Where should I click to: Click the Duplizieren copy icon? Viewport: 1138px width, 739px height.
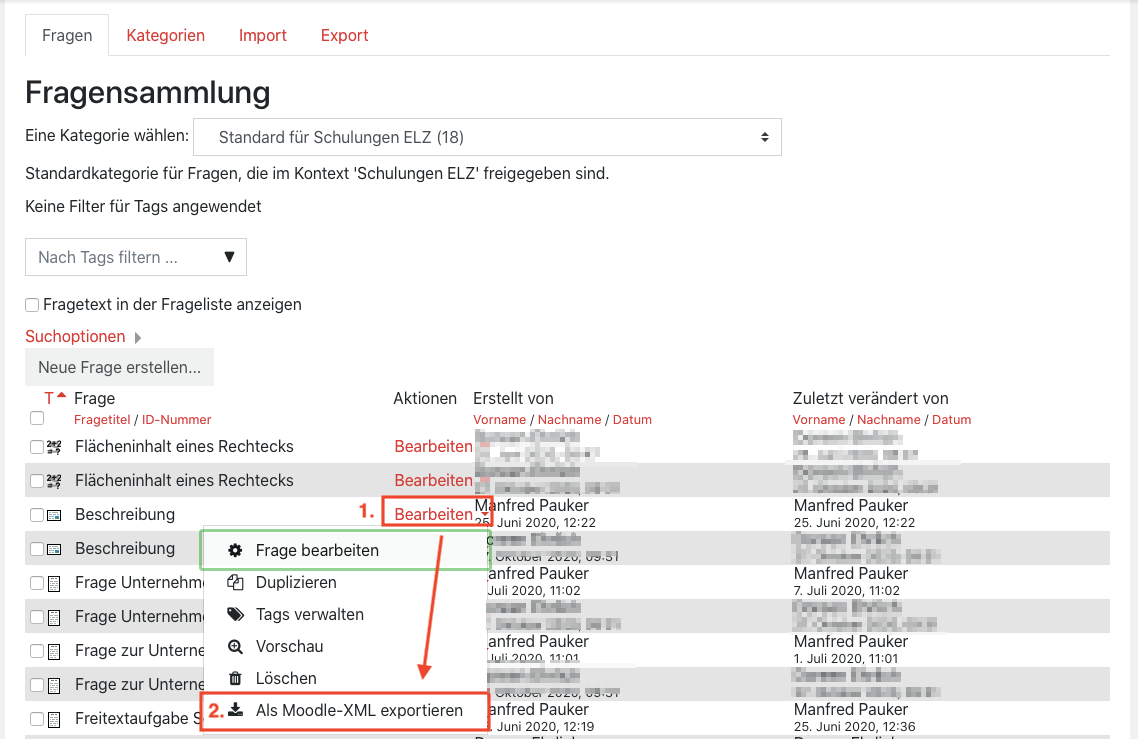coord(235,583)
